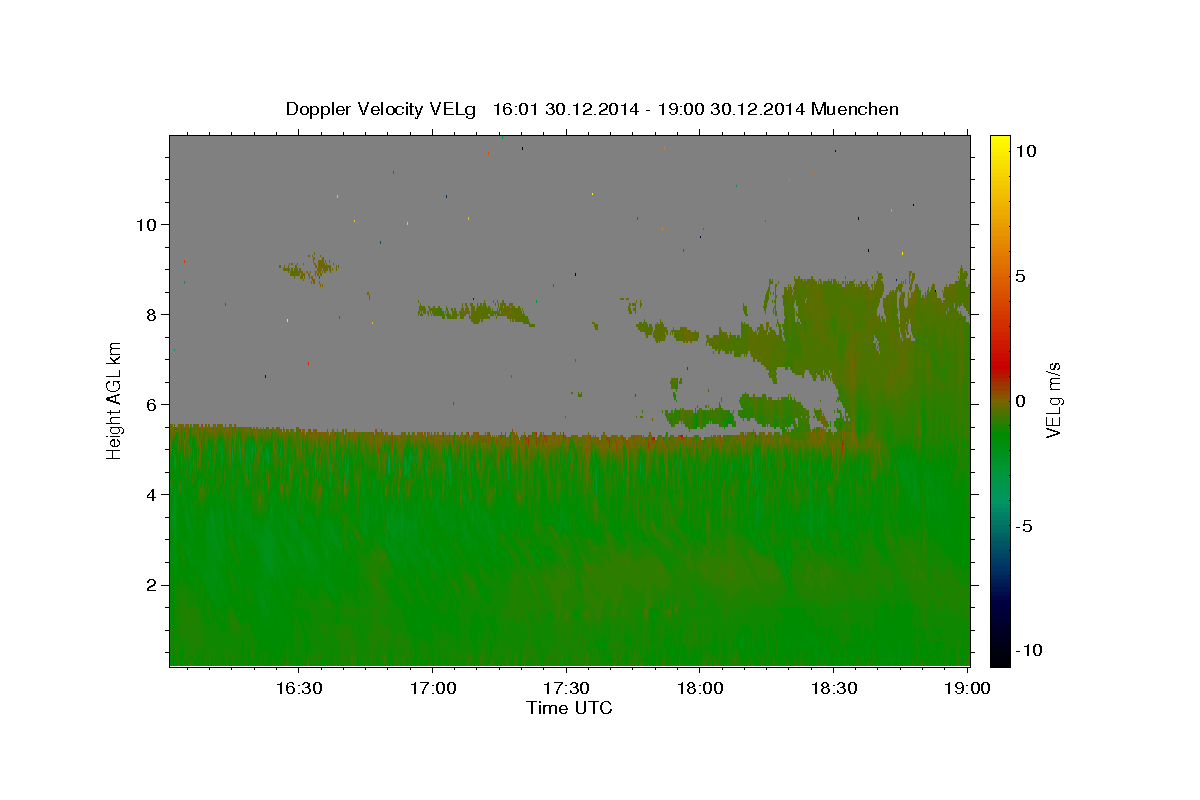Click the height tick label 8
1200x800 pixels.
click(154, 314)
